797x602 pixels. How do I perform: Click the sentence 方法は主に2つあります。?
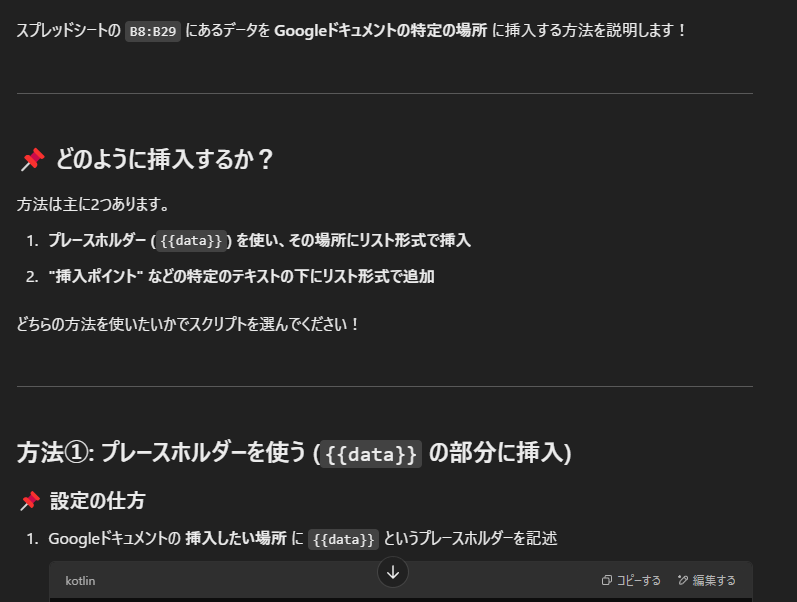pyautogui.click(x=93, y=204)
